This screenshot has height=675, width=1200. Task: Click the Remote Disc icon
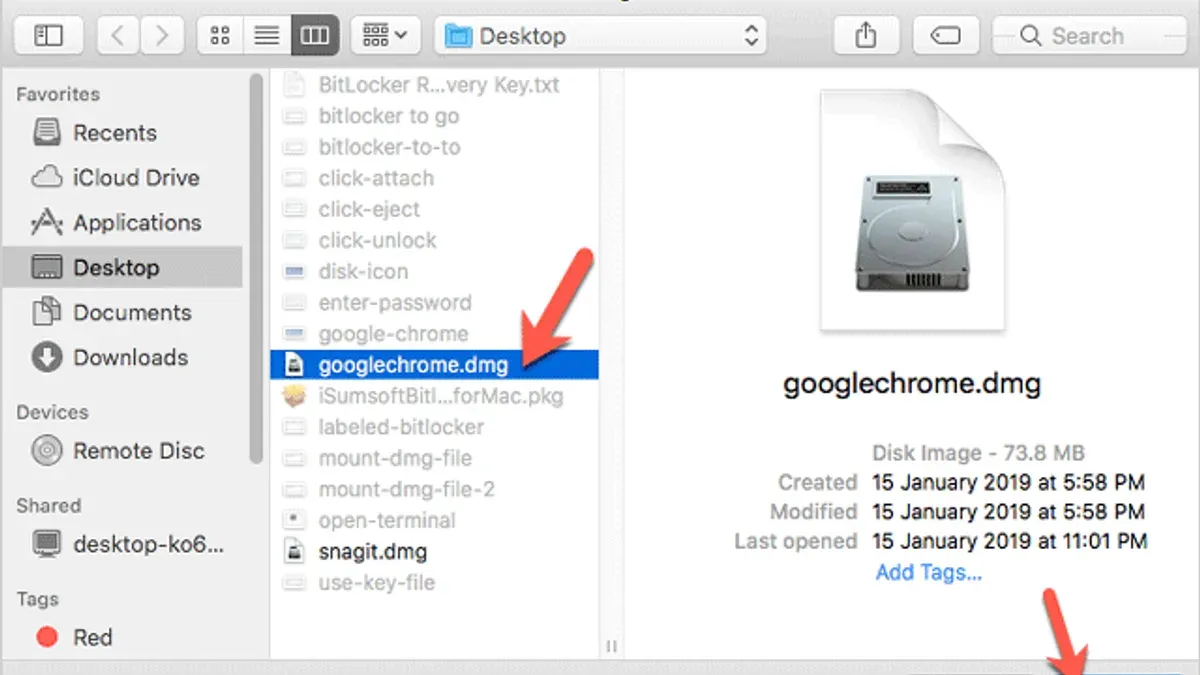pos(47,451)
